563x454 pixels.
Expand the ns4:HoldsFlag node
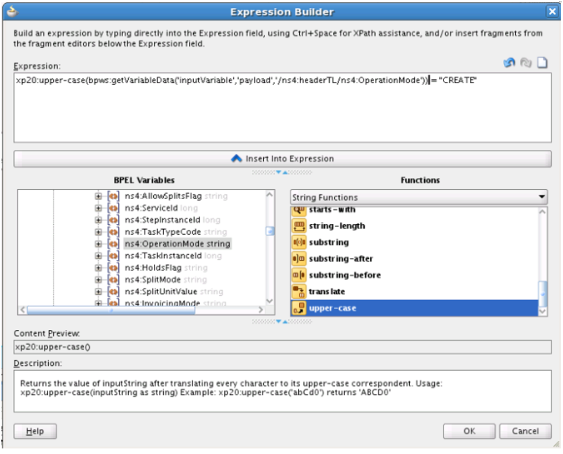pyautogui.click(x=98, y=268)
